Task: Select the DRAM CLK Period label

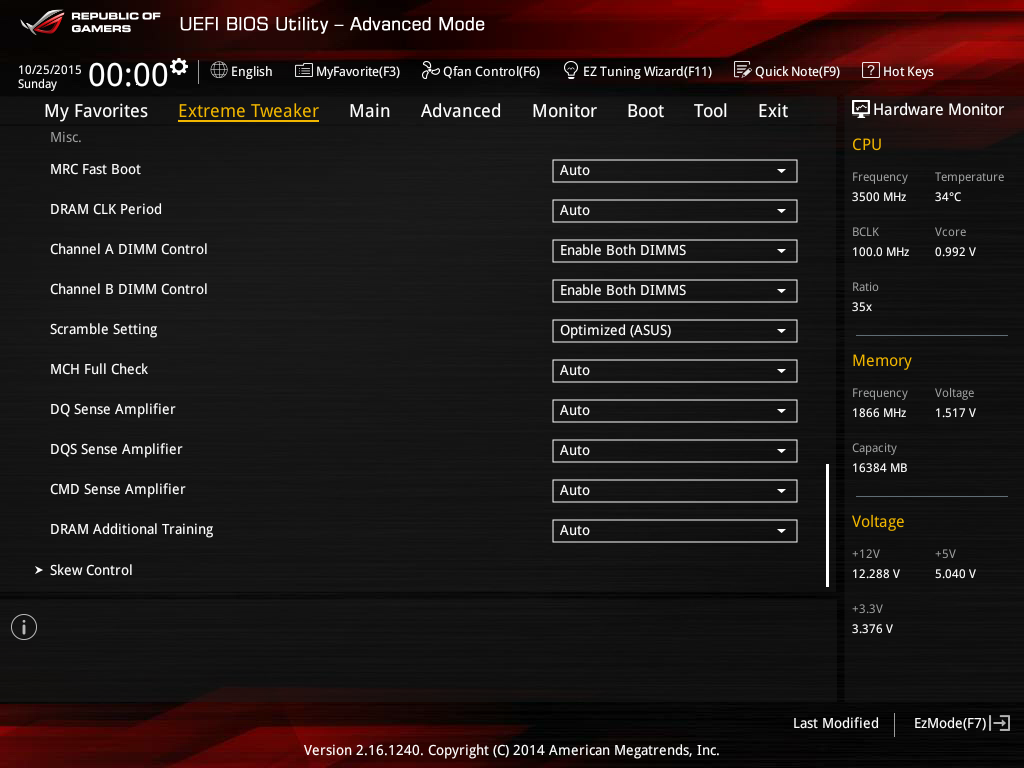Action: point(106,209)
